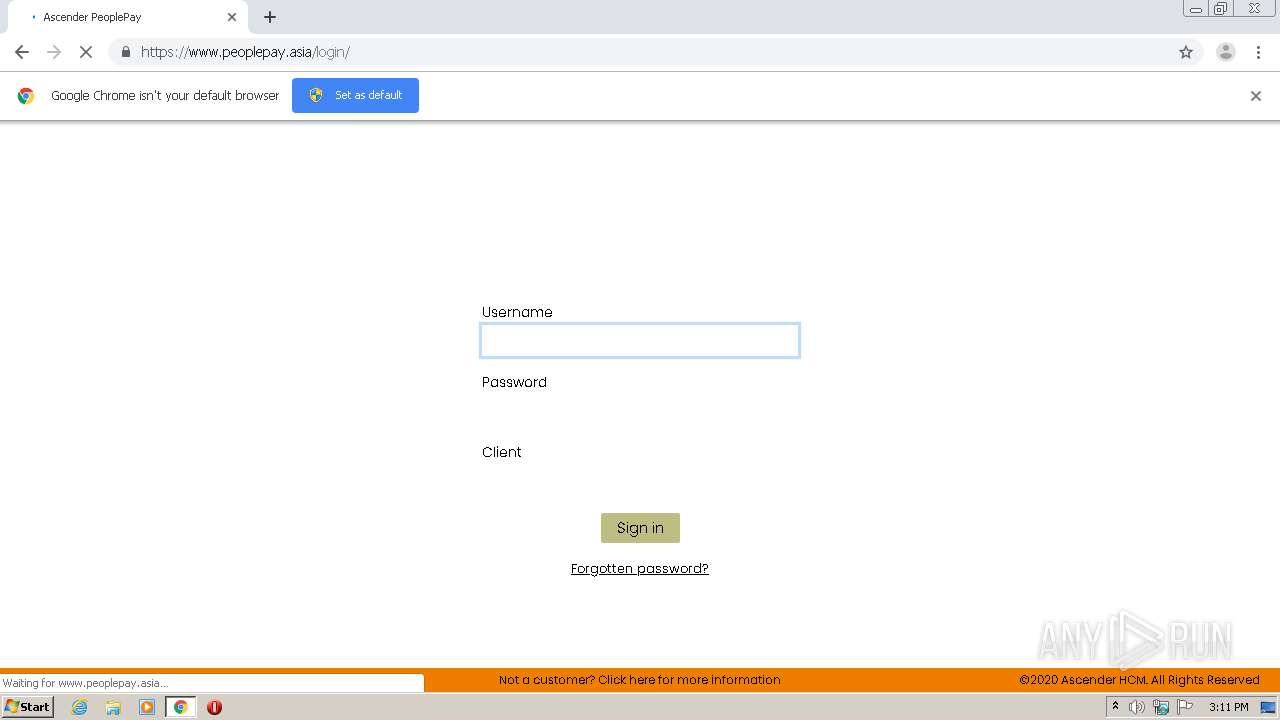Click the Client label text
Viewport: 1280px width, 720px height.
coord(502,452)
